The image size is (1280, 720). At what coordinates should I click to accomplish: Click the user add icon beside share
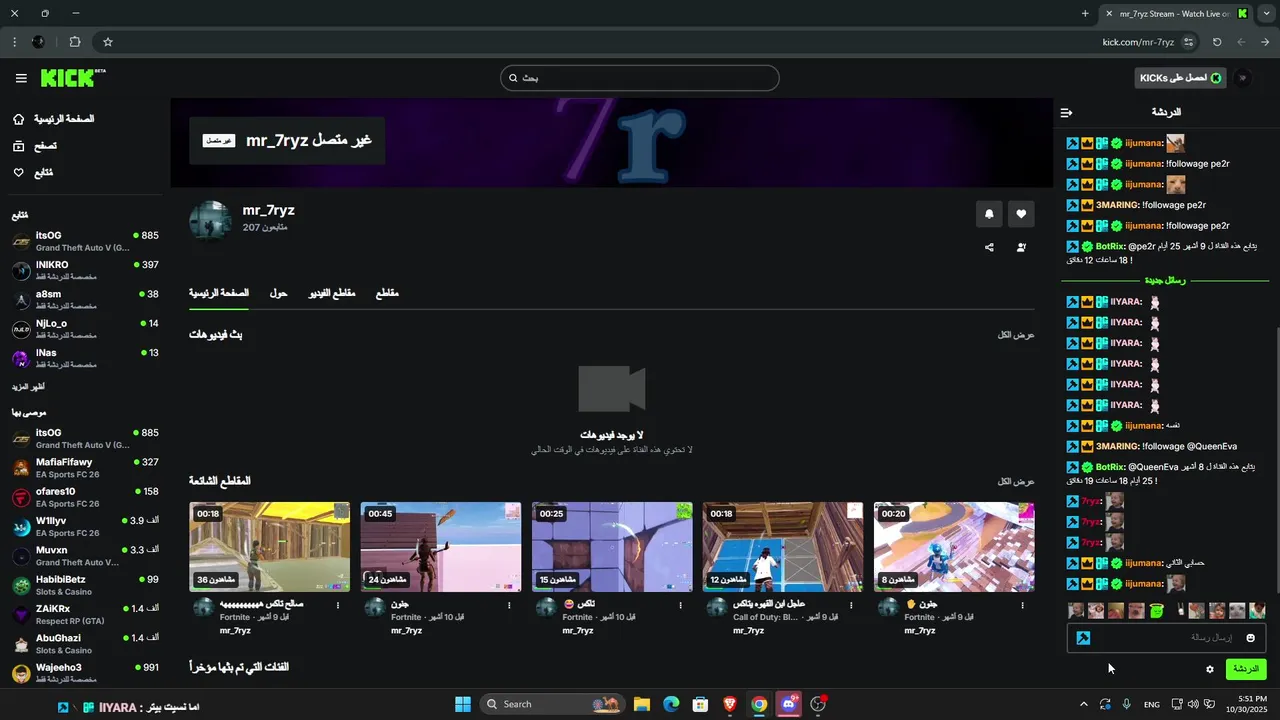click(1021, 247)
